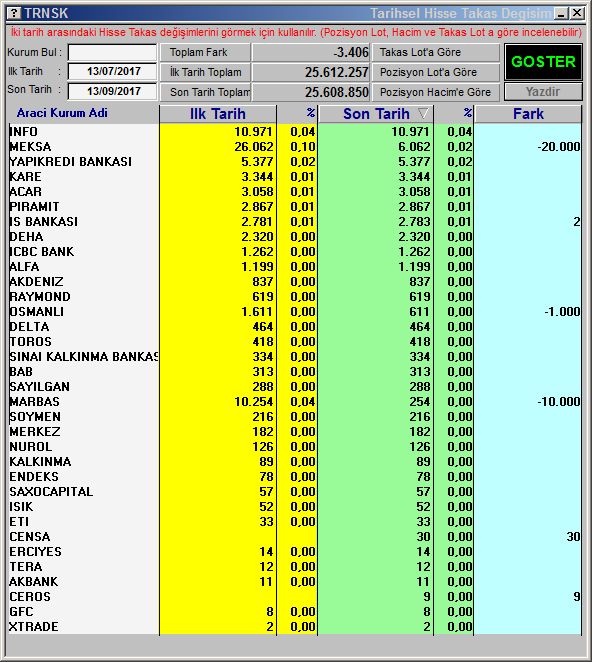The width and height of the screenshot is (592, 662).
Task: Edit the Ilk Tarih date field 13/07/2017
Action: tap(112, 71)
